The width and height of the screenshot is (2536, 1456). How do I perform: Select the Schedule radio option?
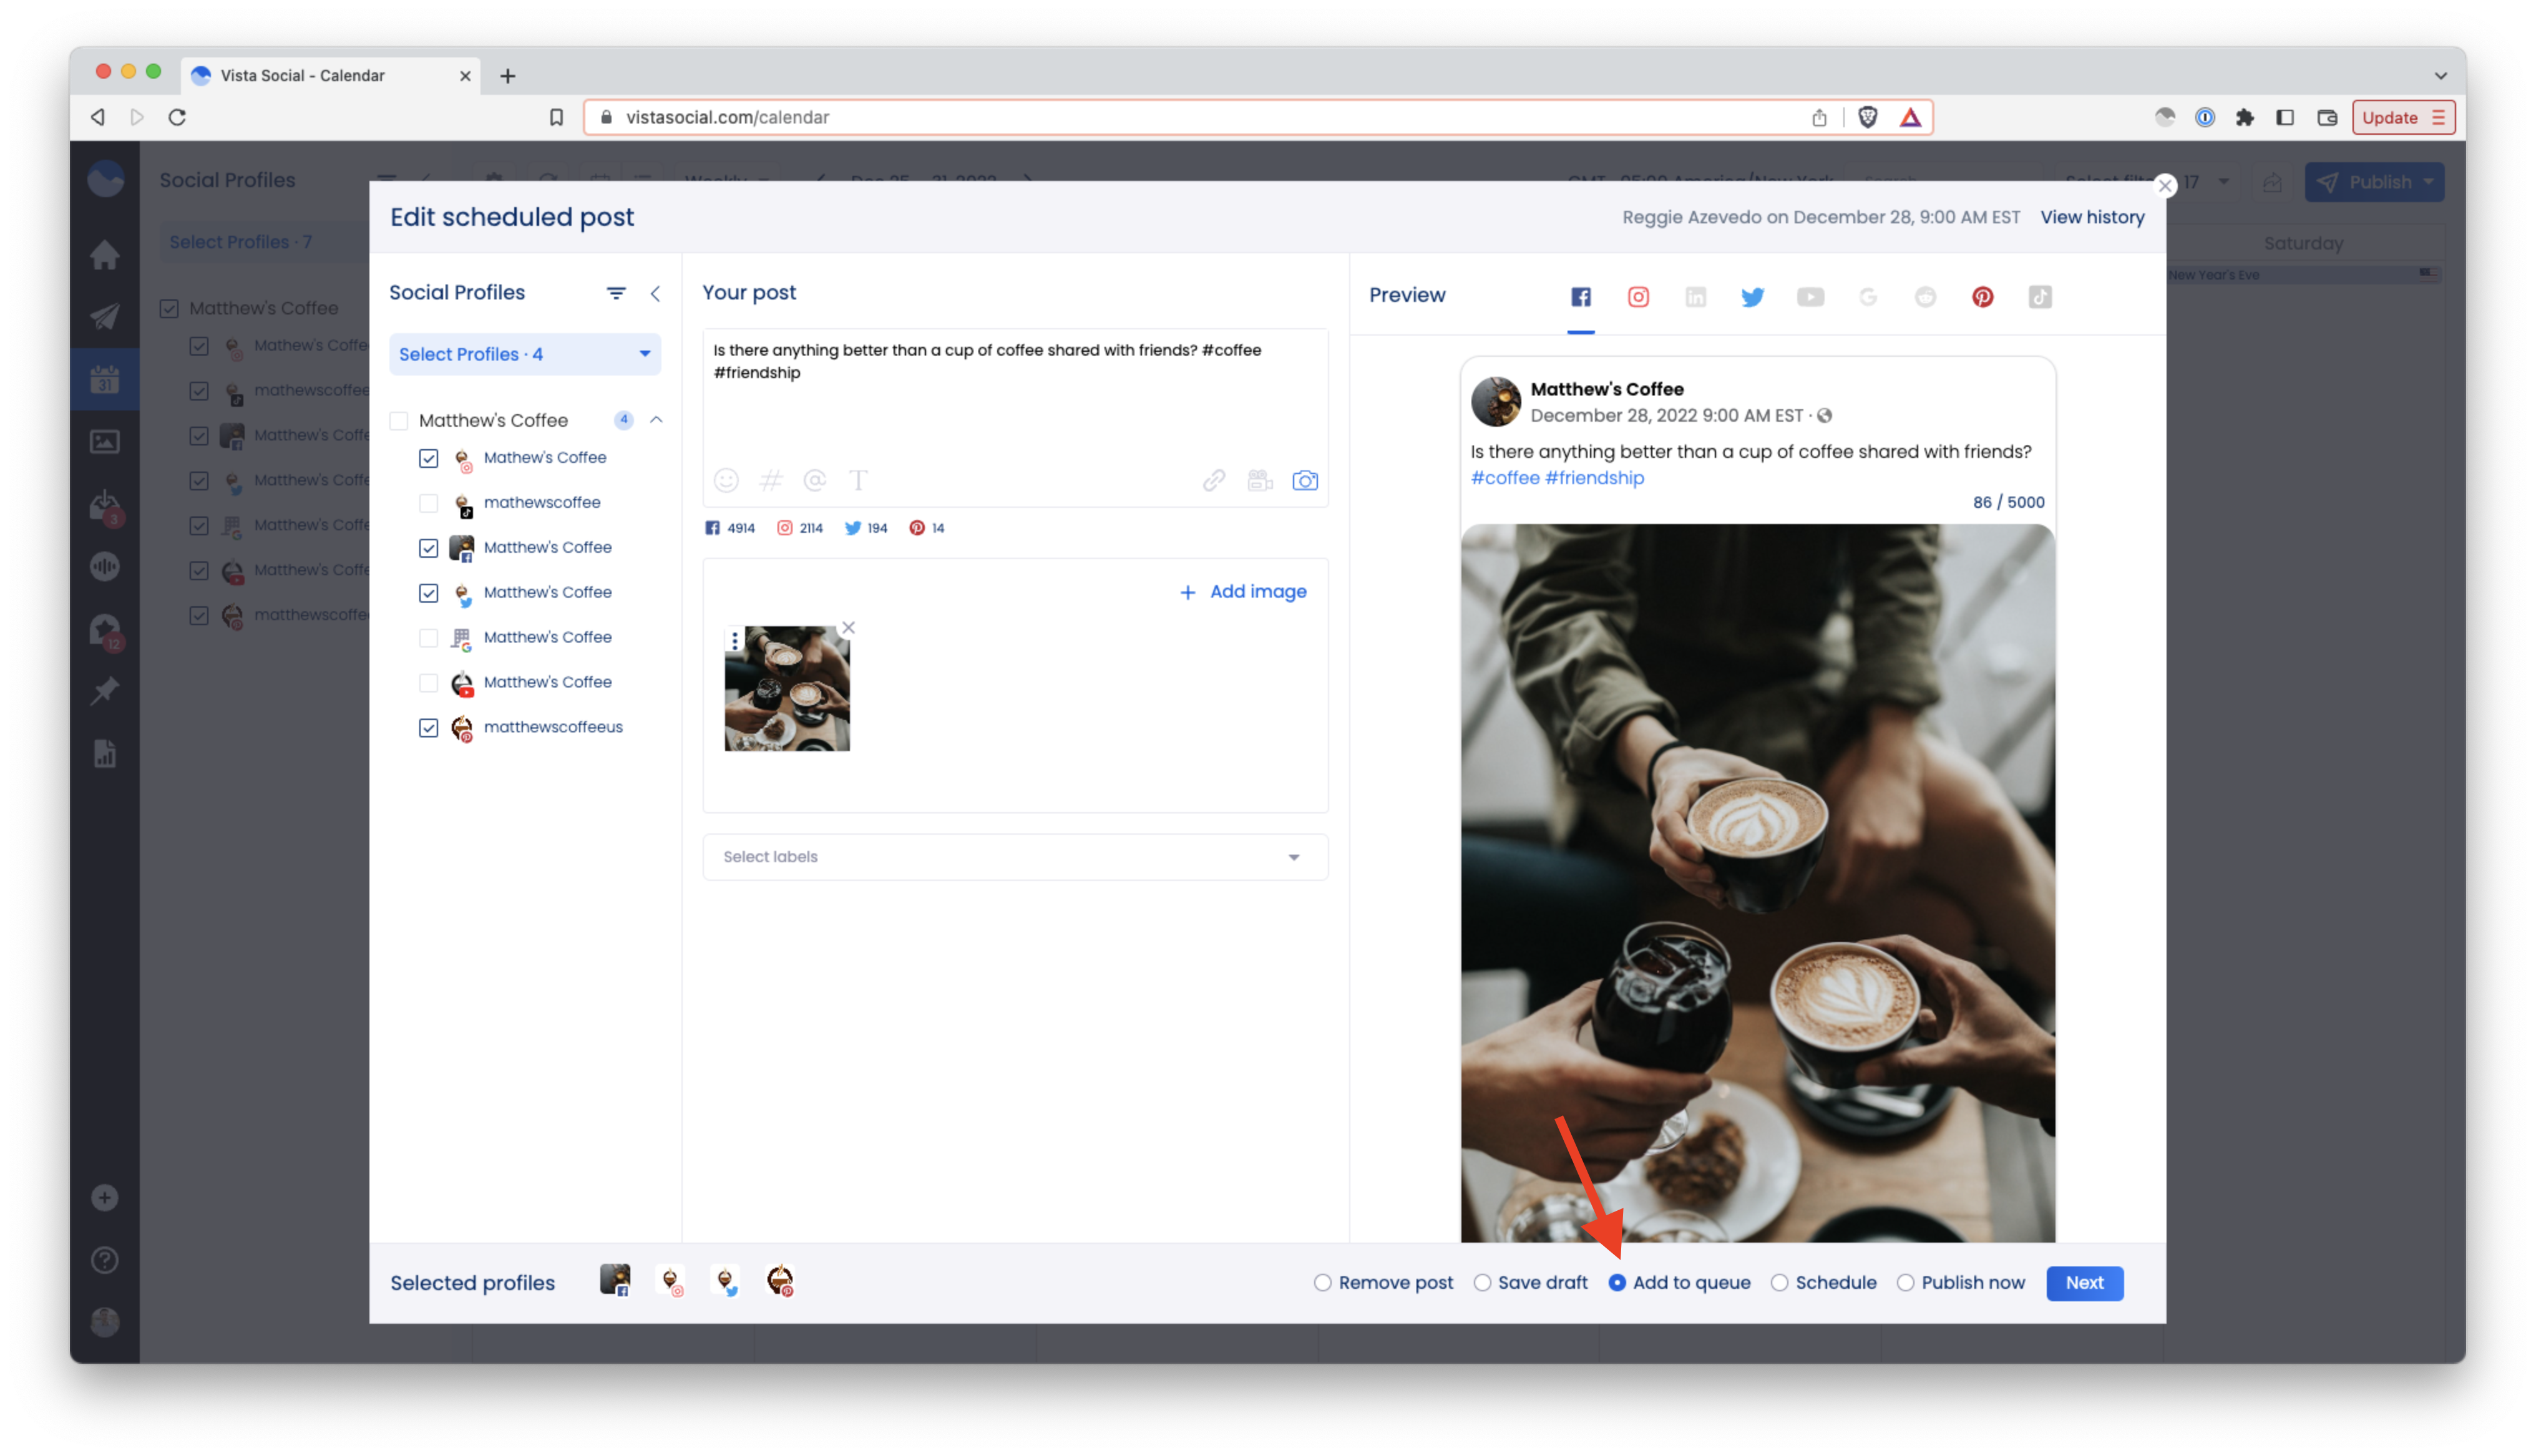click(1779, 1283)
